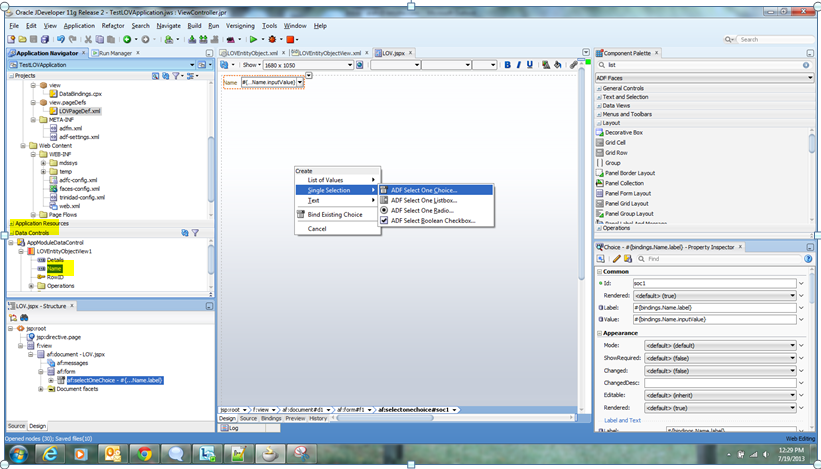Click the Bind to ADF Control icon in Property Inspector
The image size is (821, 469).
pos(628,259)
